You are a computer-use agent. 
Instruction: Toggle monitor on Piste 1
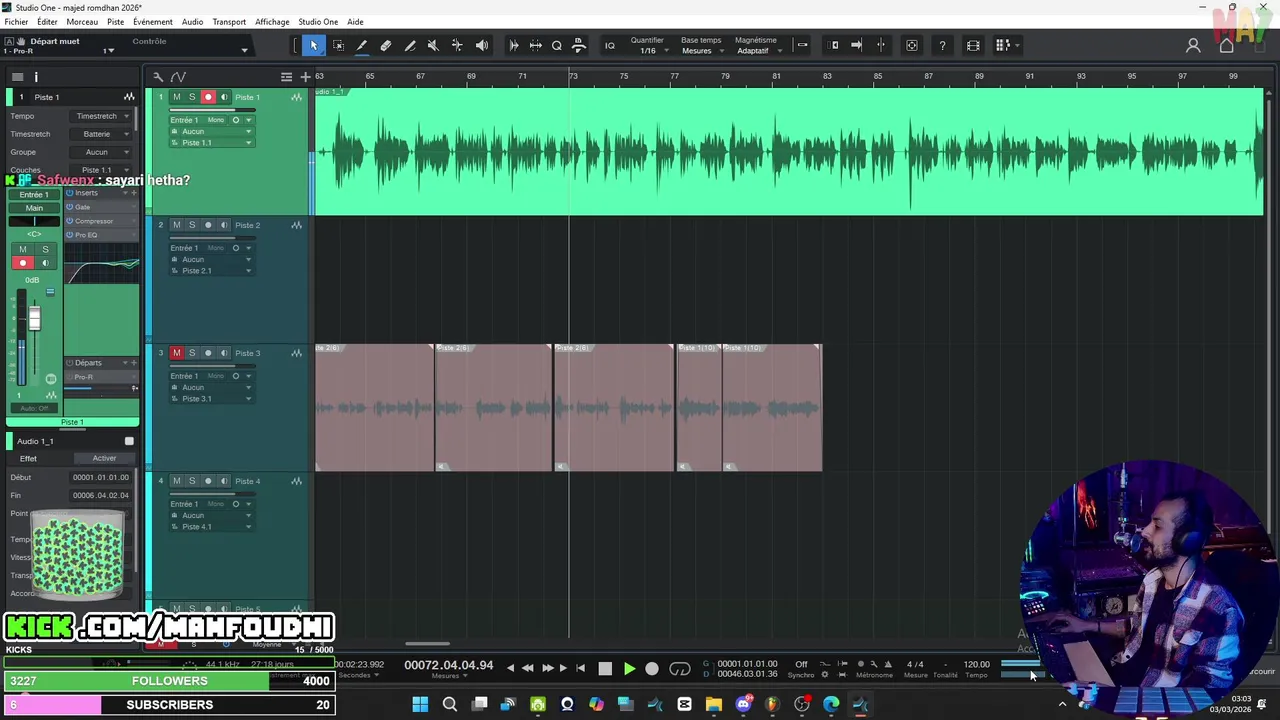223,97
